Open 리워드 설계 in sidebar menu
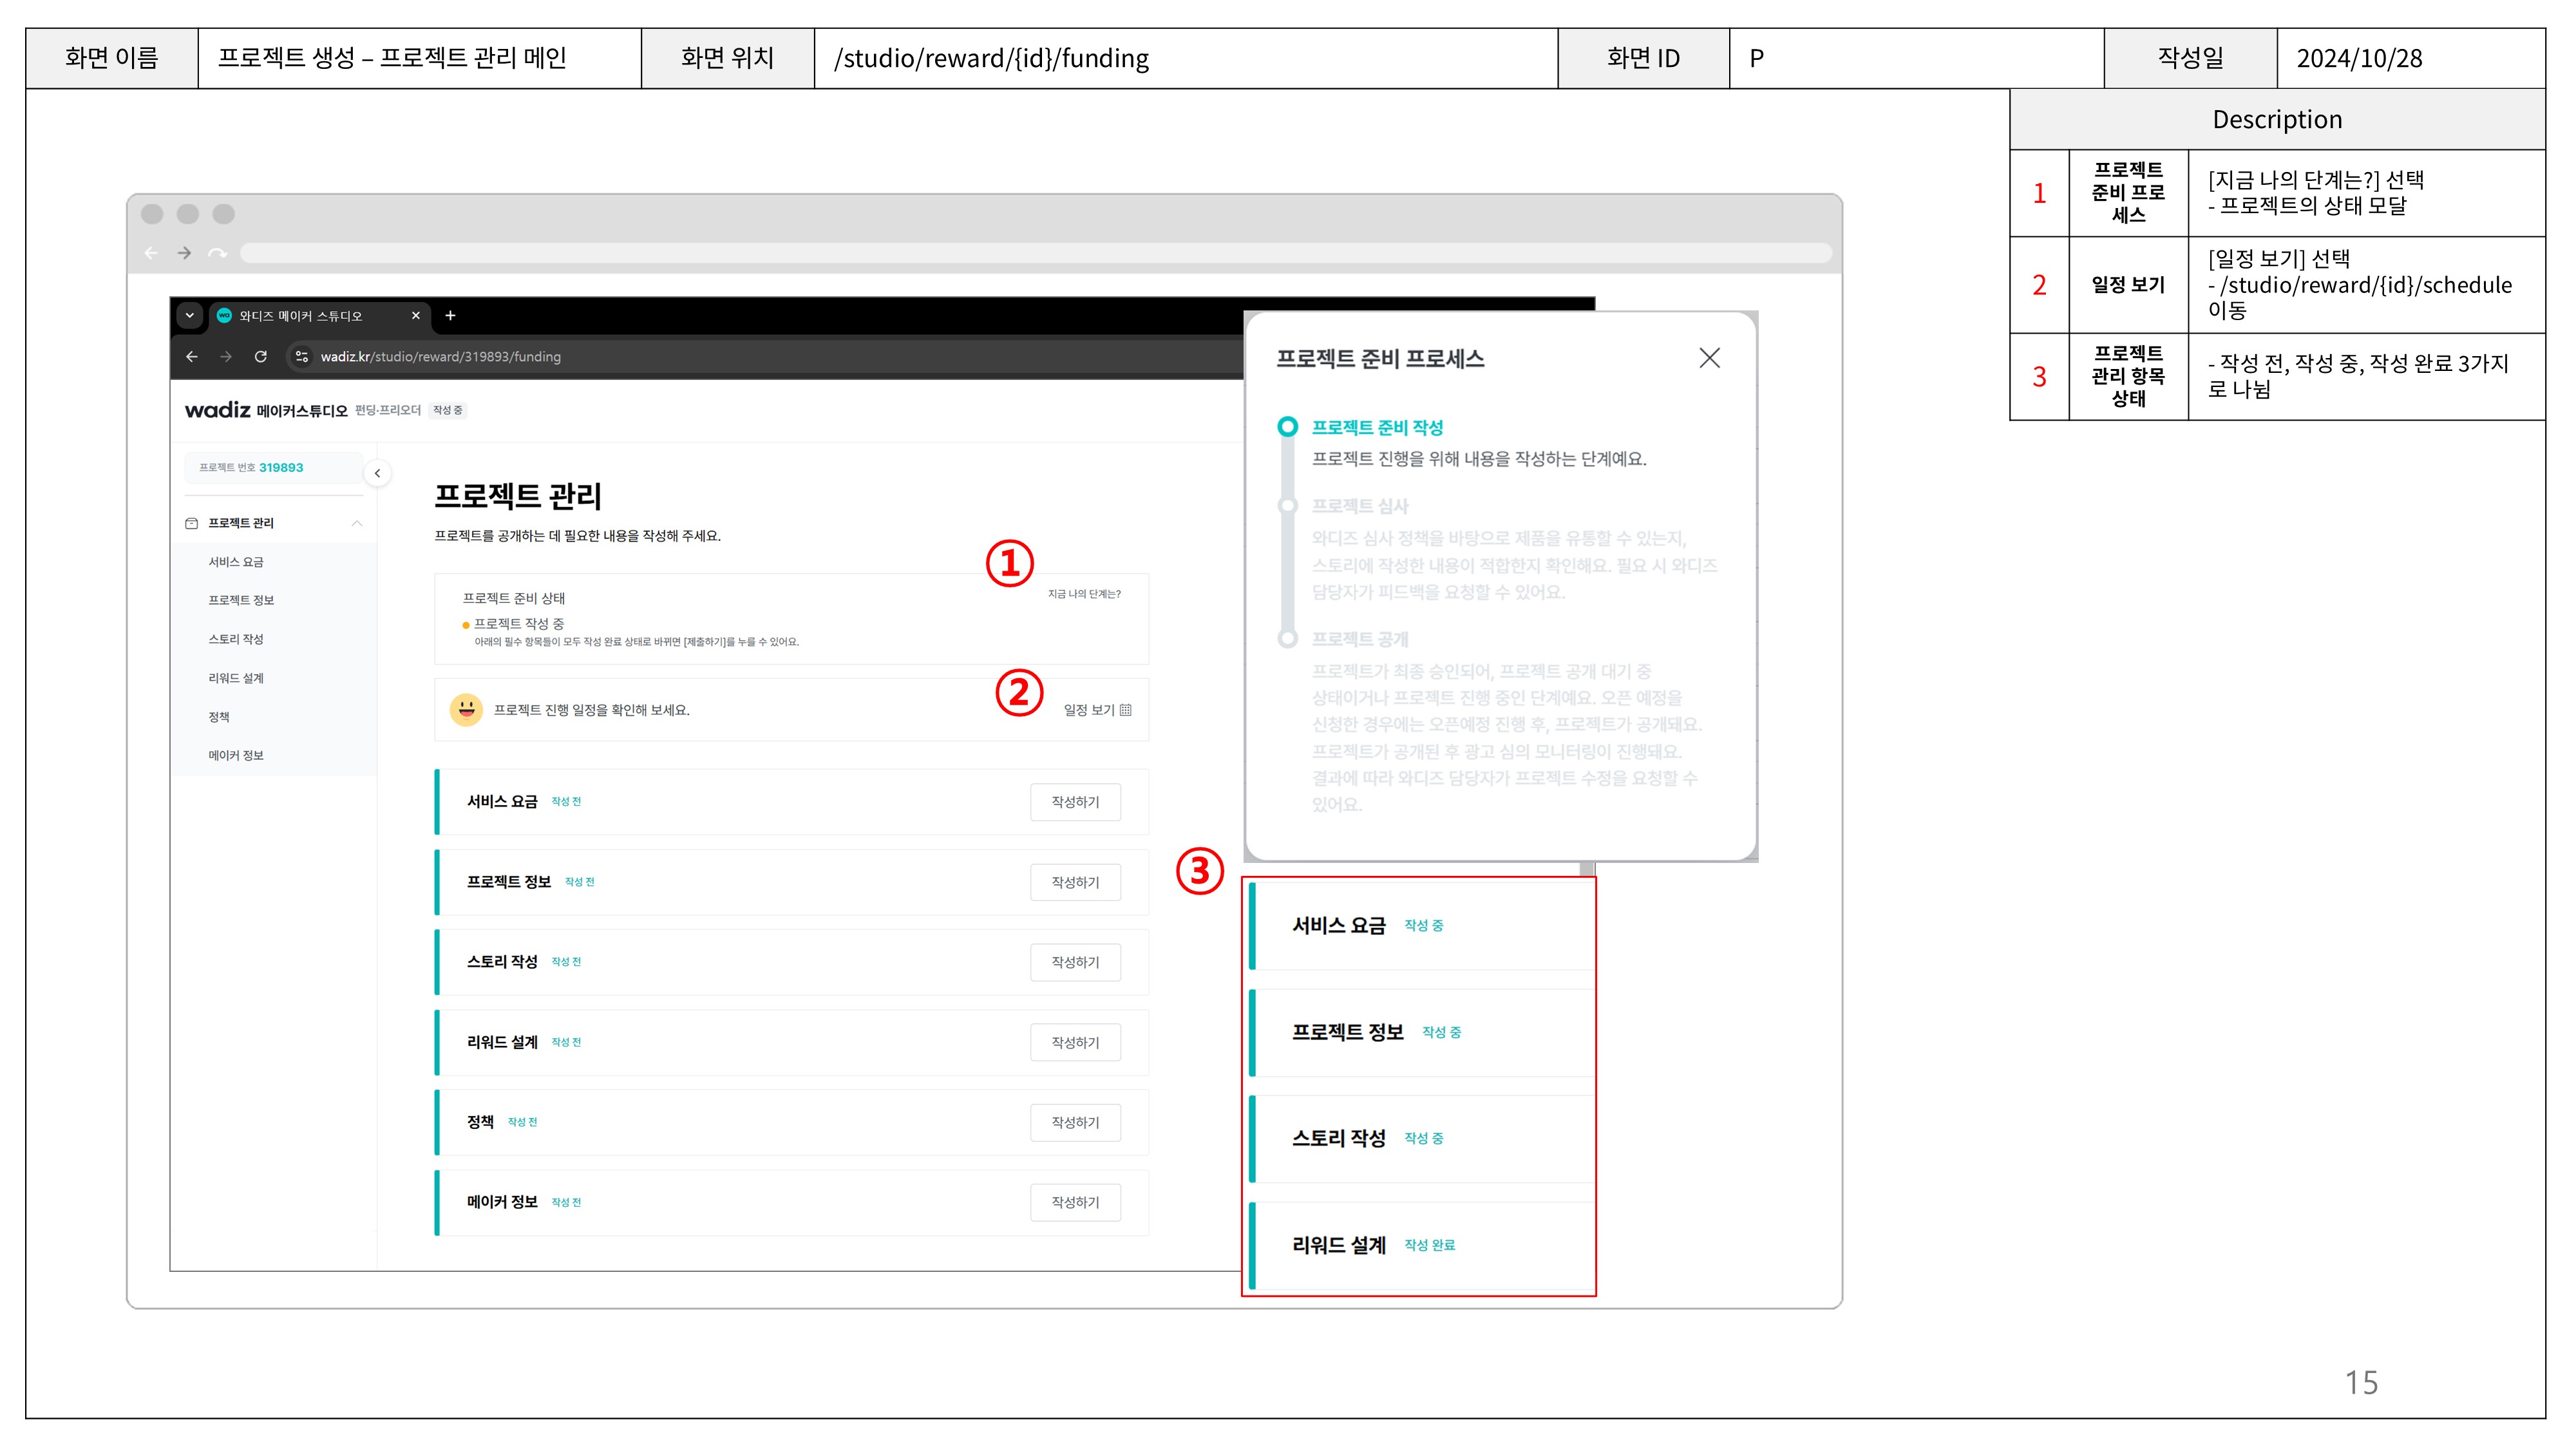The height and width of the screenshot is (1449, 2576). (236, 678)
